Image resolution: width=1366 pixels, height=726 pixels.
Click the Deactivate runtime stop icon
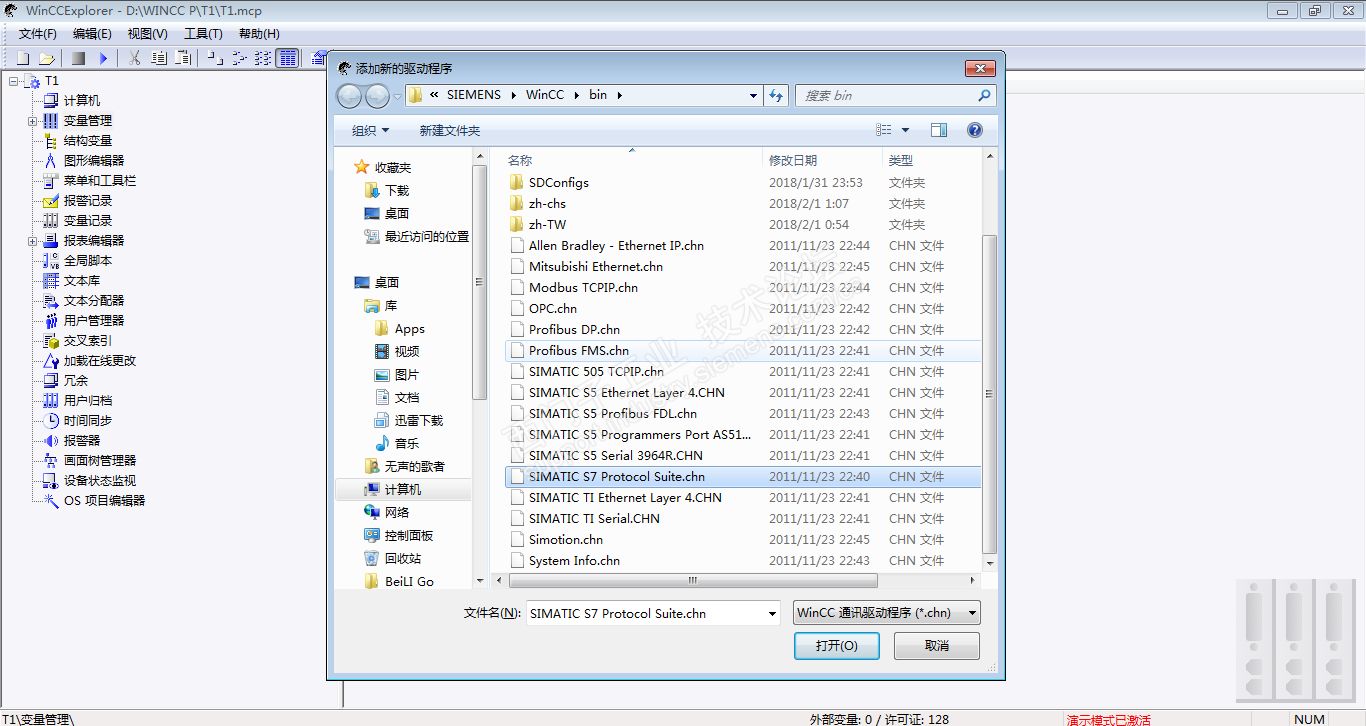click(x=78, y=58)
